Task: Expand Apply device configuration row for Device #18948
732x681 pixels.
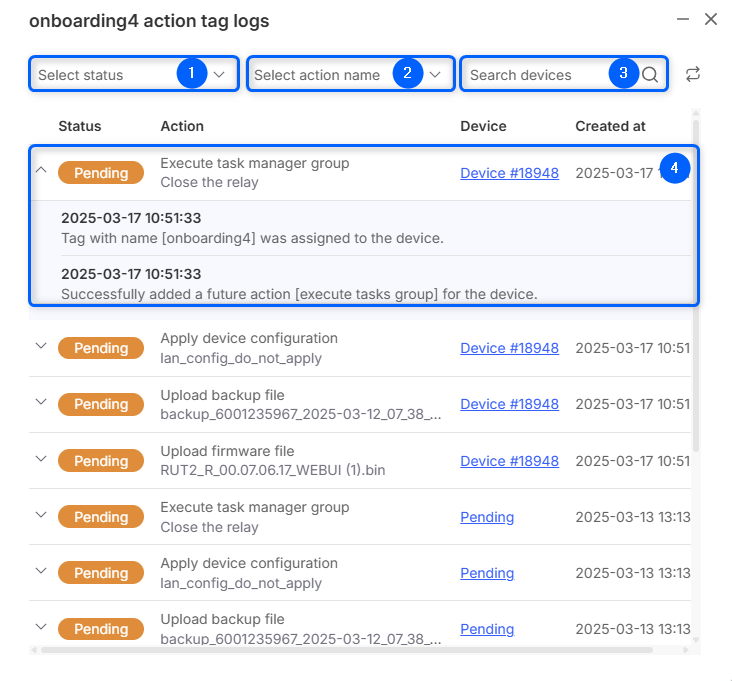Action: click(41, 346)
